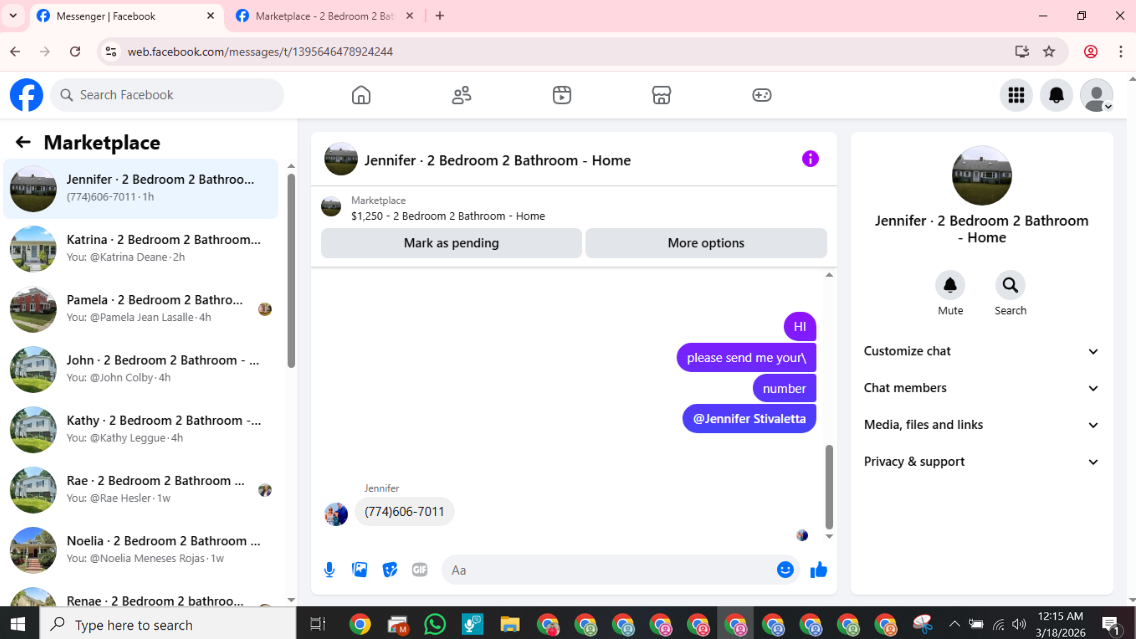Open Windows Start menu

(18, 624)
